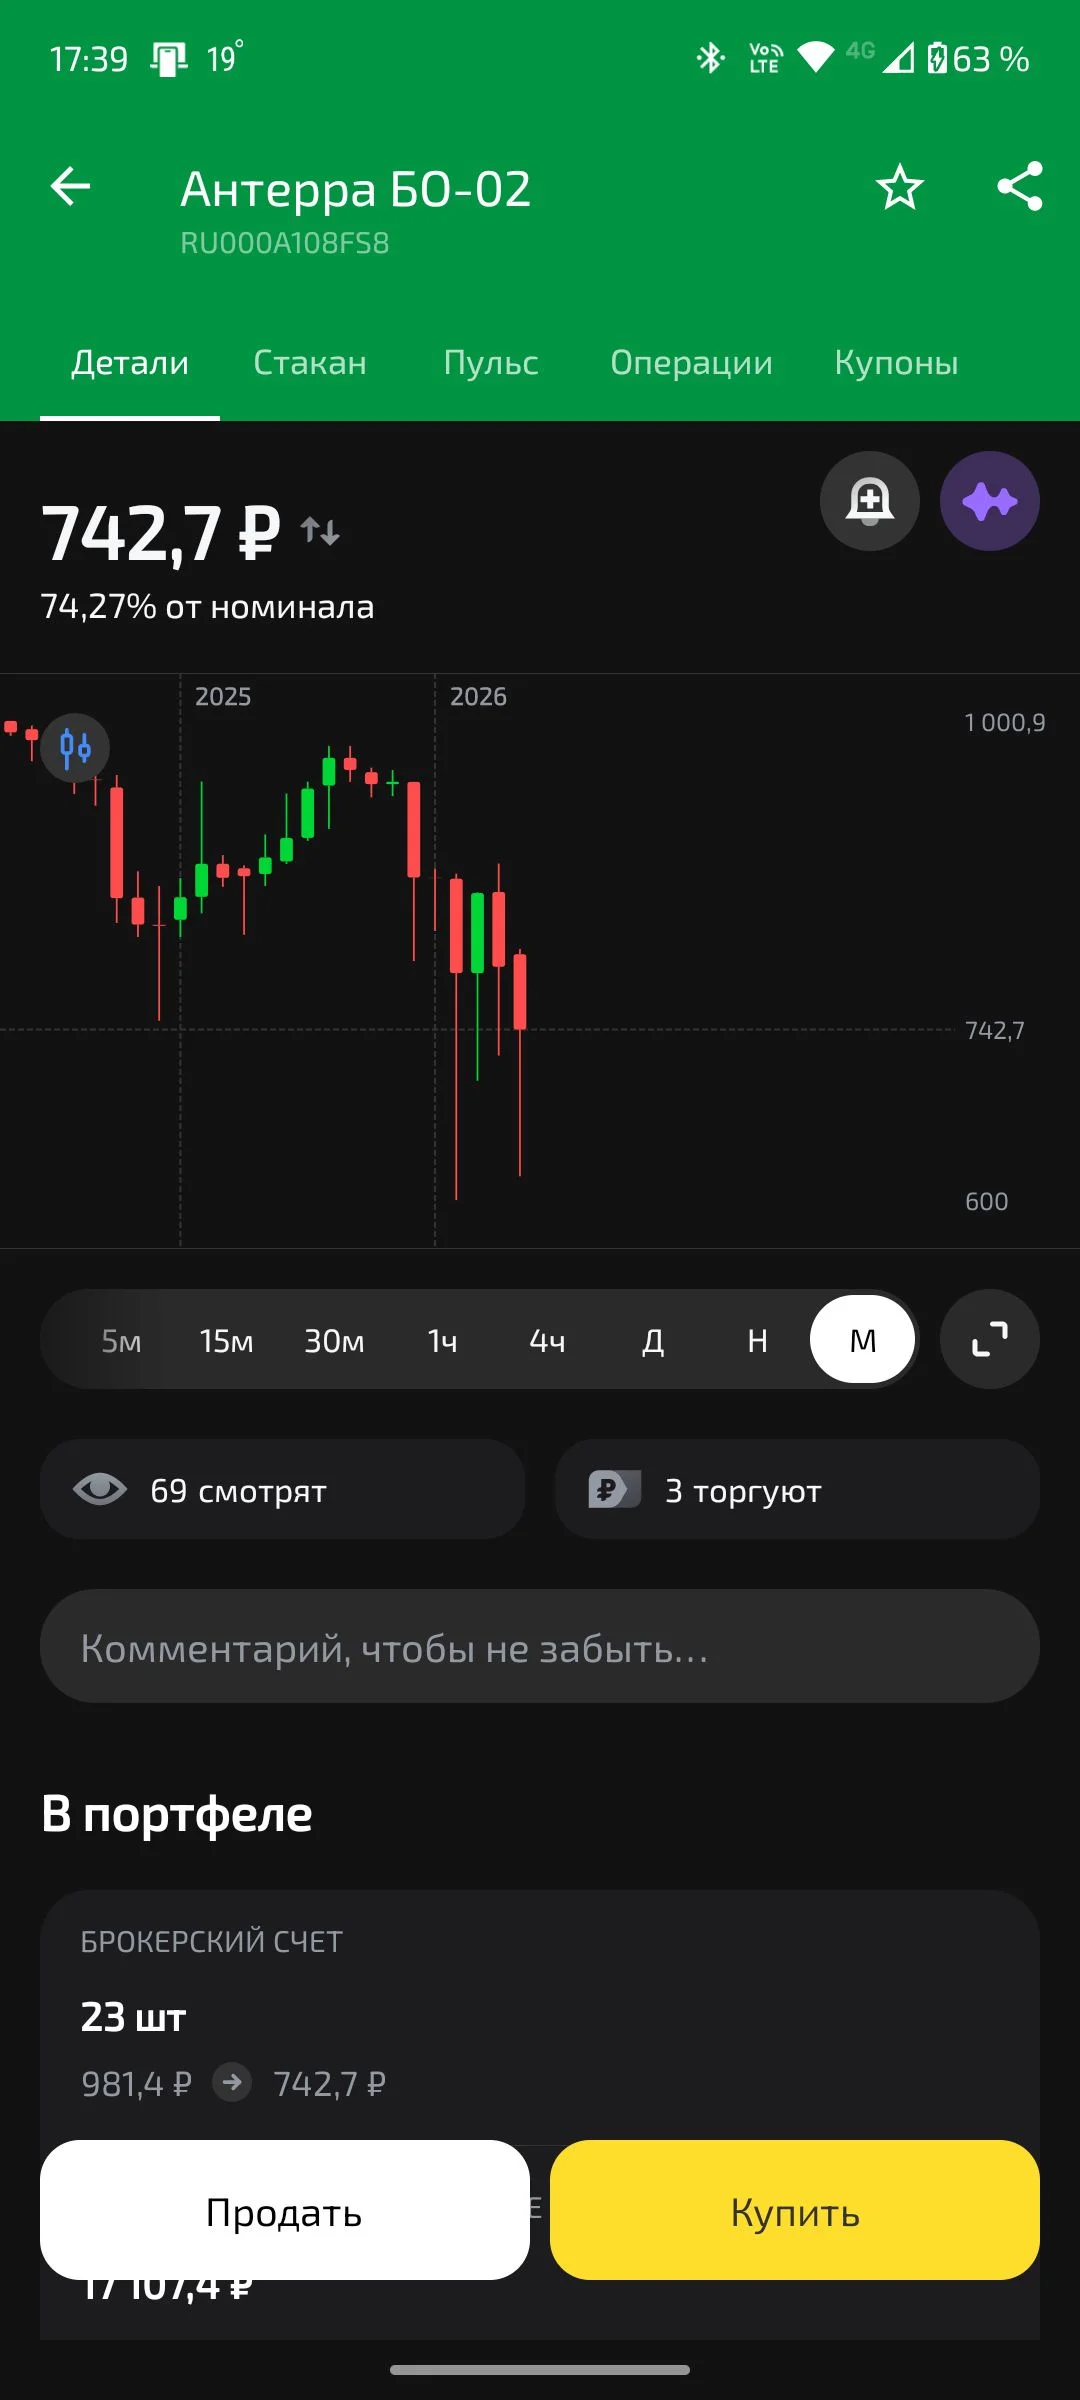
Task: Toggle price units with arrows beside 742,7 ₽
Action: [x=321, y=531]
